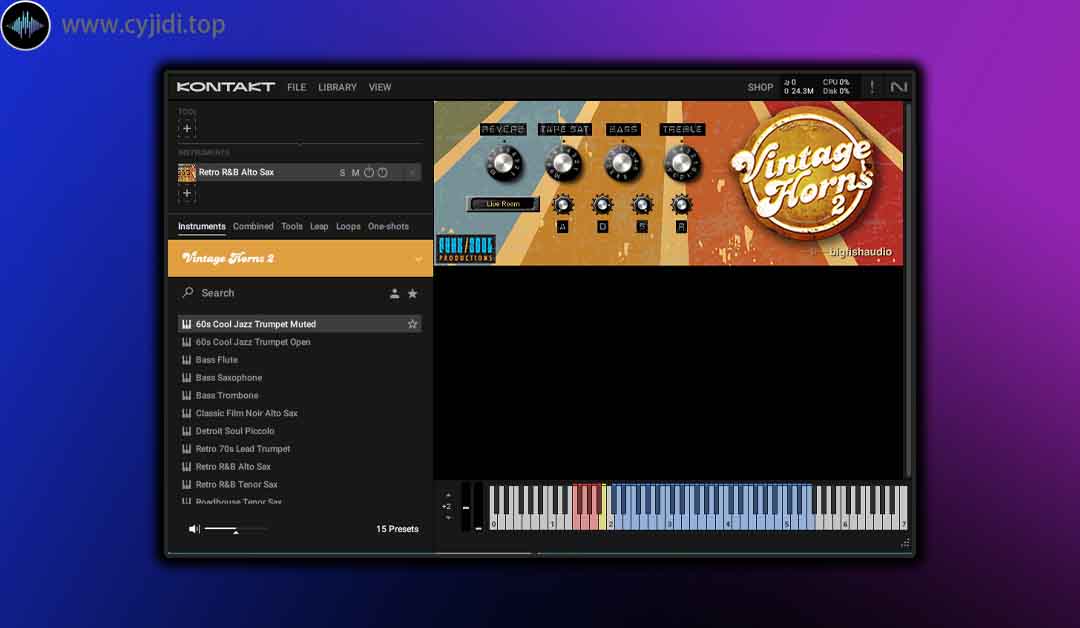
Task: Open the Live Room reverb type dropdown
Action: tap(503, 204)
